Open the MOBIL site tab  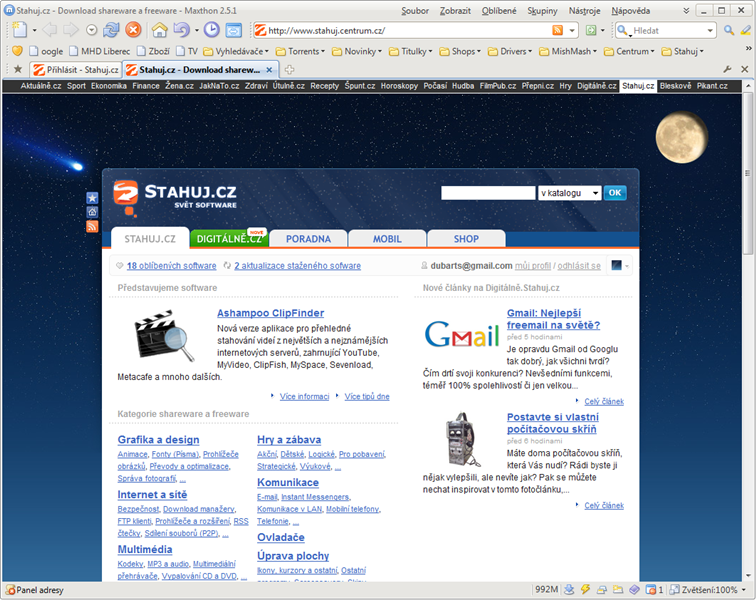coord(387,239)
